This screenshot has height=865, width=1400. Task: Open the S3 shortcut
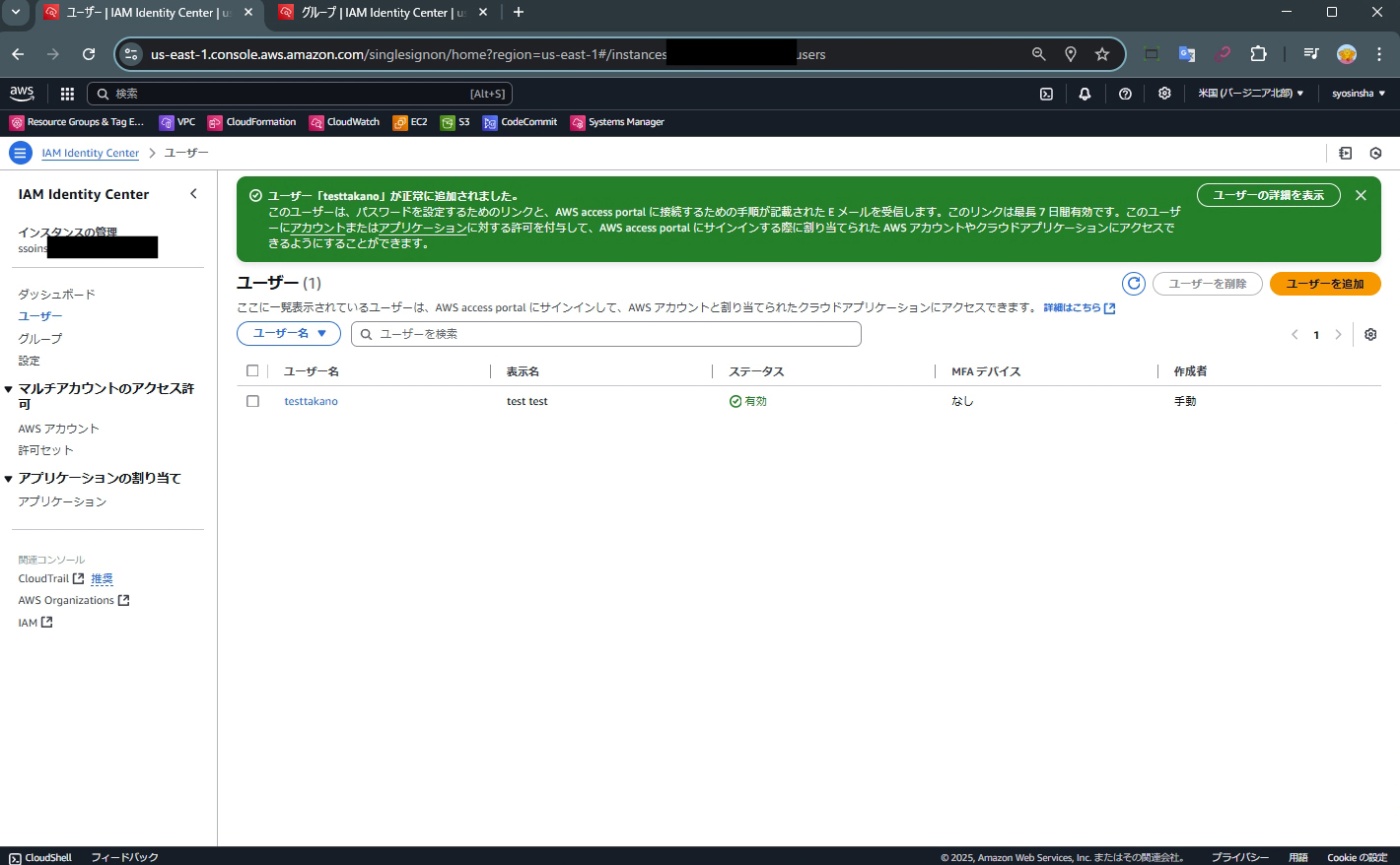pos(455,122)
